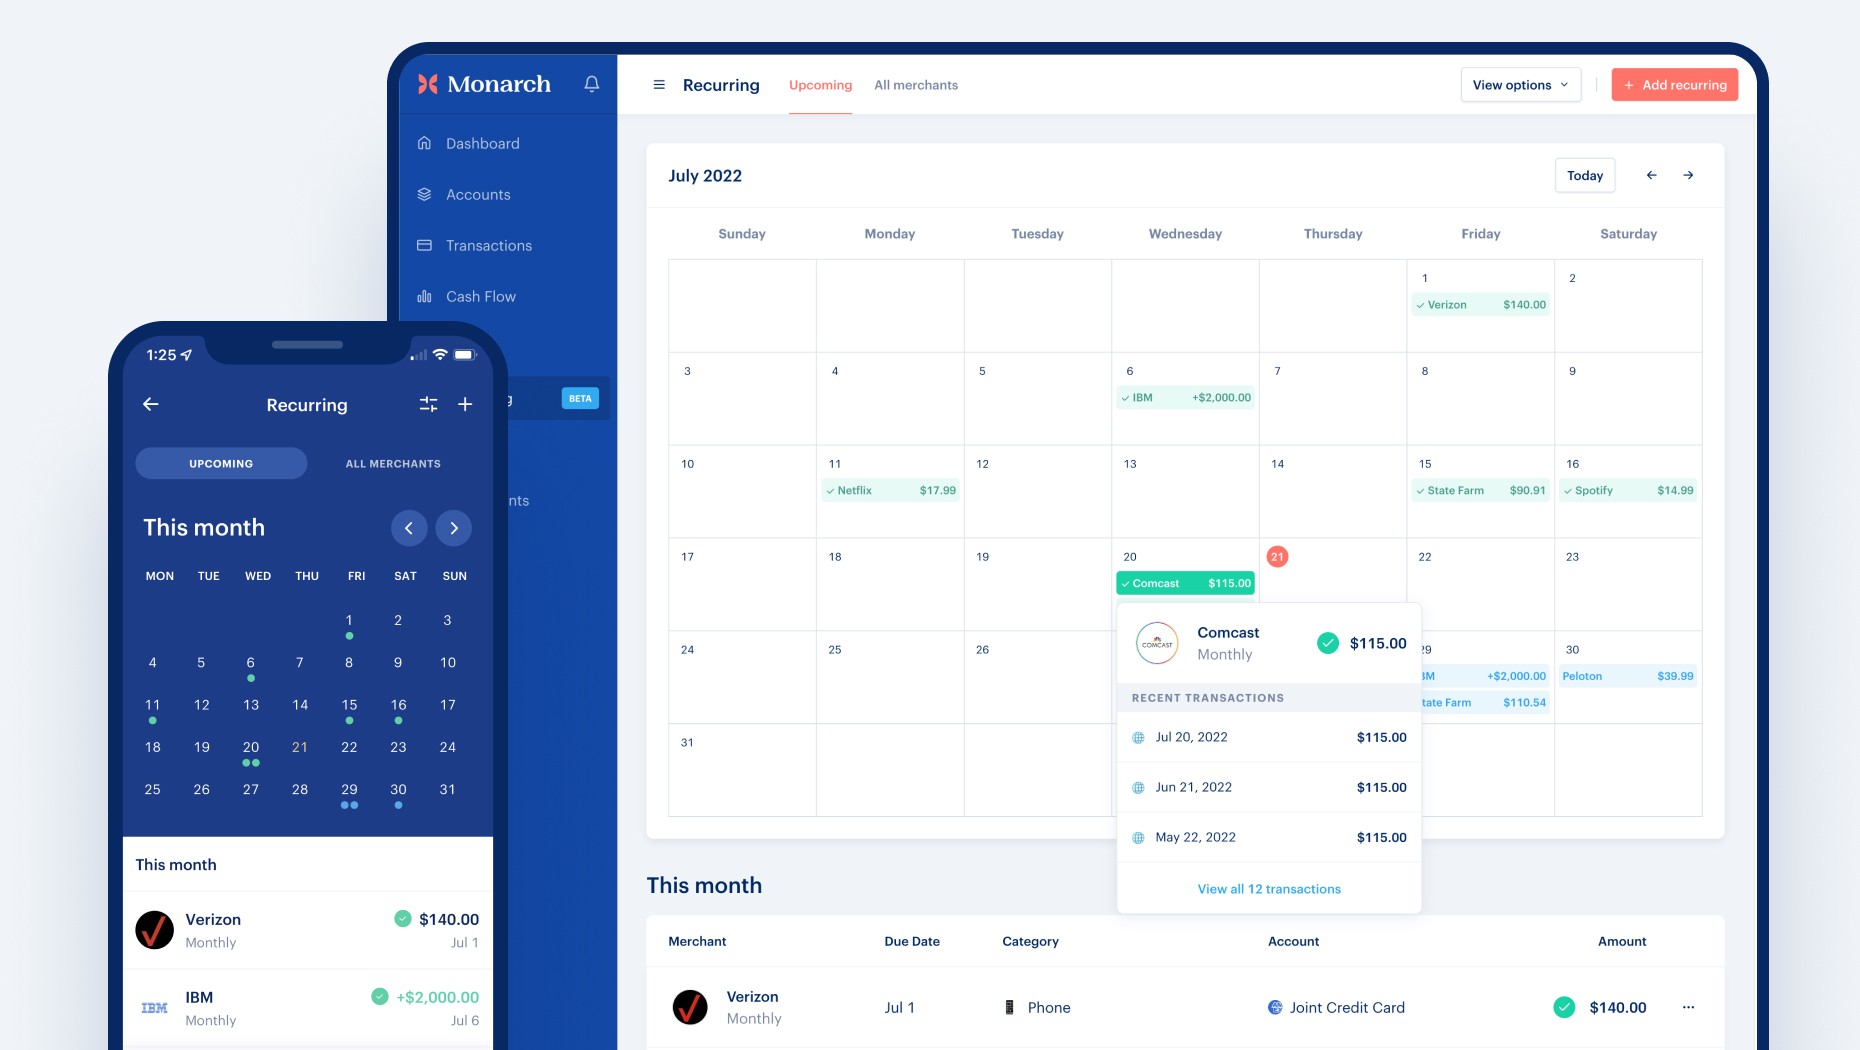1860x1050 pixels.
Task: Click the Monarch logo icon
Action: coord(428,84)
